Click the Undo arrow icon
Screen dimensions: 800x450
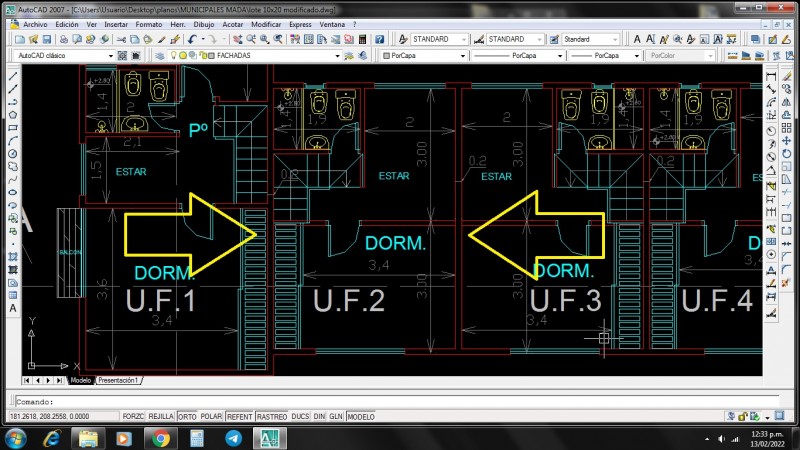191,39
